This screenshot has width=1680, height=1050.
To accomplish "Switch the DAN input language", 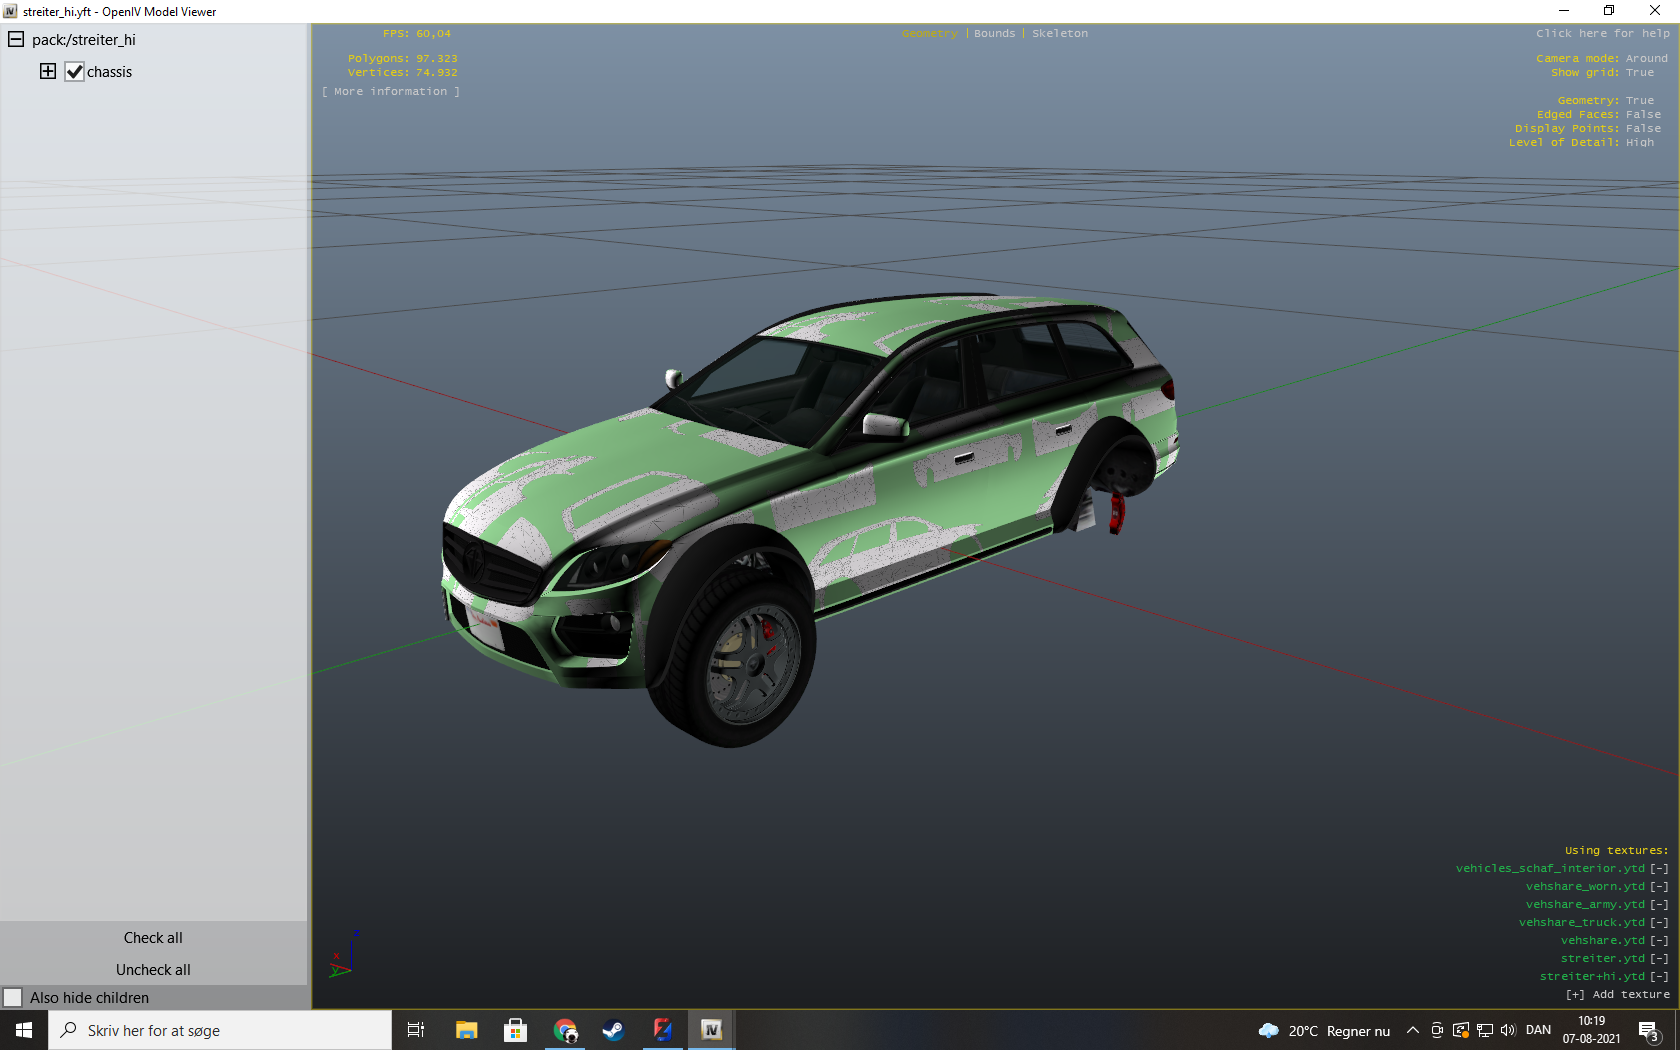I will [x=1539, y=1030].
